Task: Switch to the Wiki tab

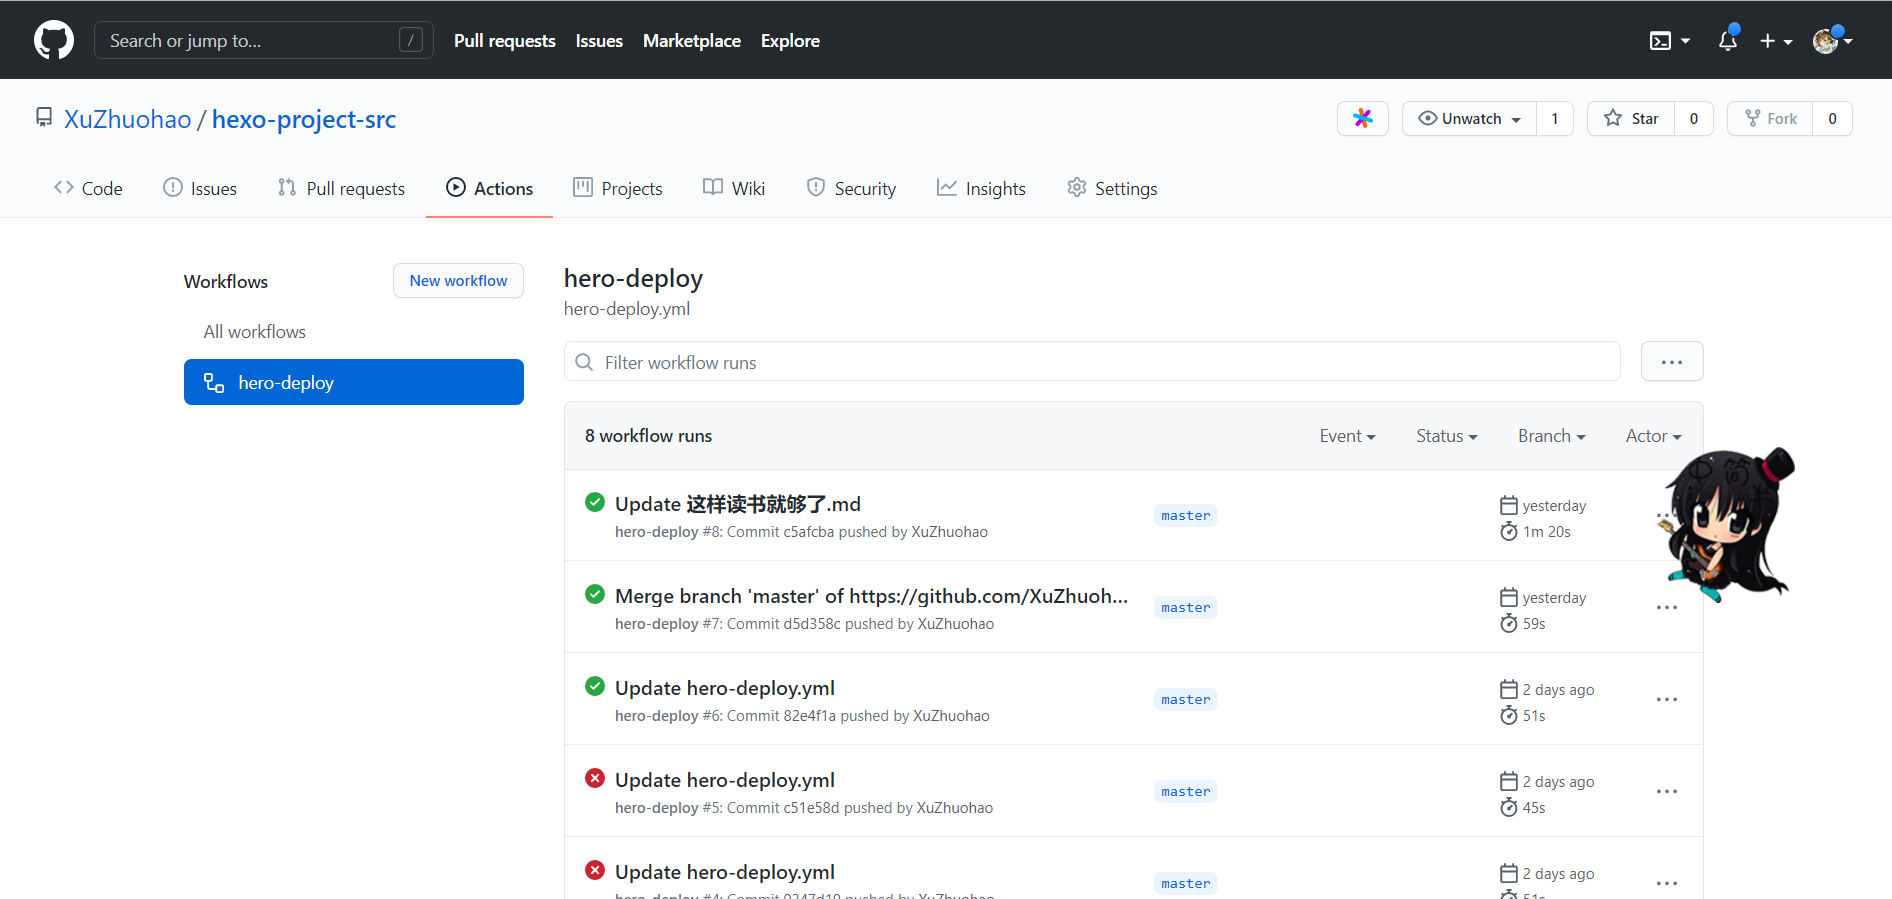Action: click(734, 188)
